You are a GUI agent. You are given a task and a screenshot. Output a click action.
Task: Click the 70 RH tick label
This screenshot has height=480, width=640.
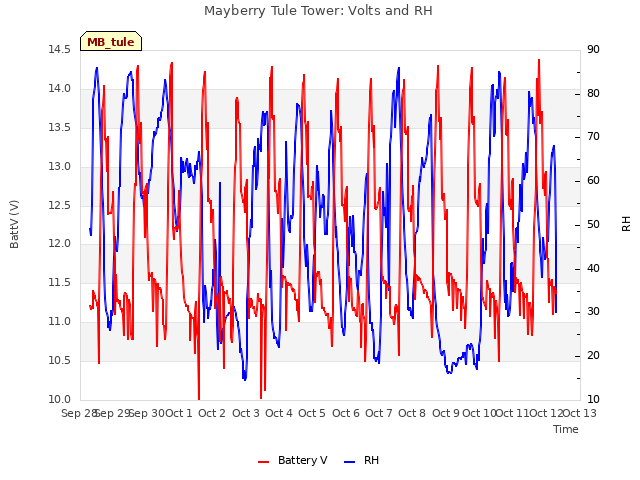pyautogui.click(x=593, y=137)
